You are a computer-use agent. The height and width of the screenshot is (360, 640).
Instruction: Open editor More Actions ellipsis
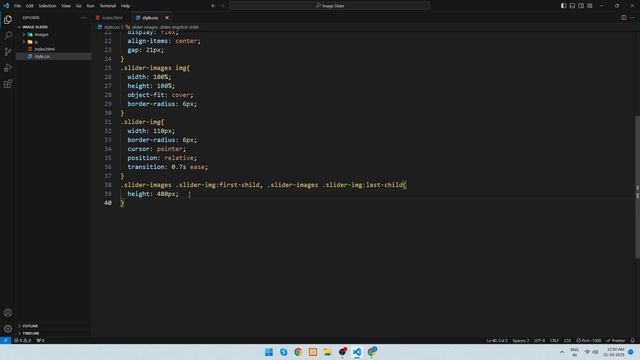point(632,18)
